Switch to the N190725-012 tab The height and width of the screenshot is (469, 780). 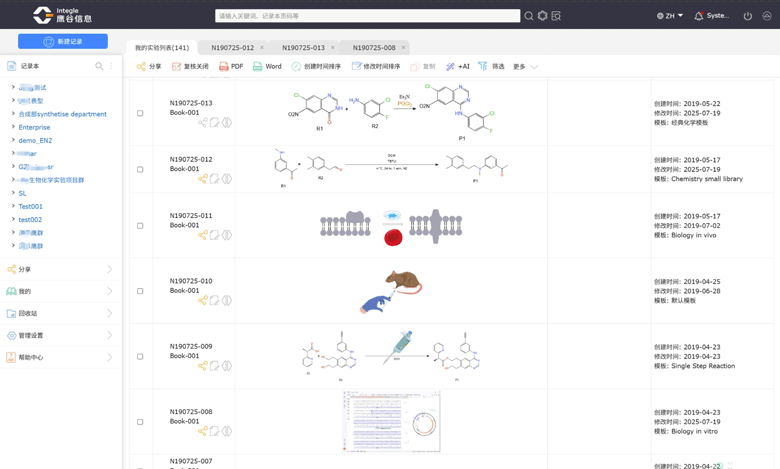[232, 48]
